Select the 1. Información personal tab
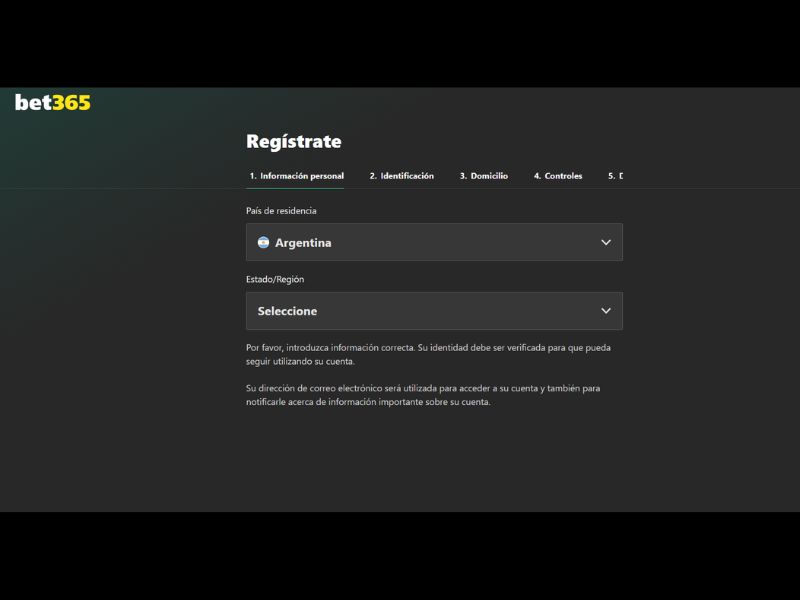 (x=296, y=176)
